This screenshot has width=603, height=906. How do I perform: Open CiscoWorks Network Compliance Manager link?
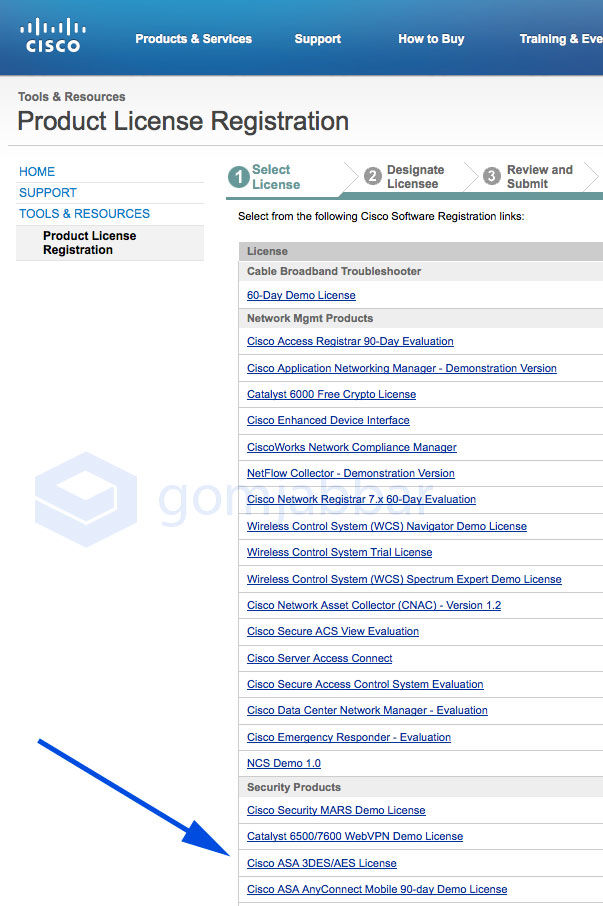point(352,447)
